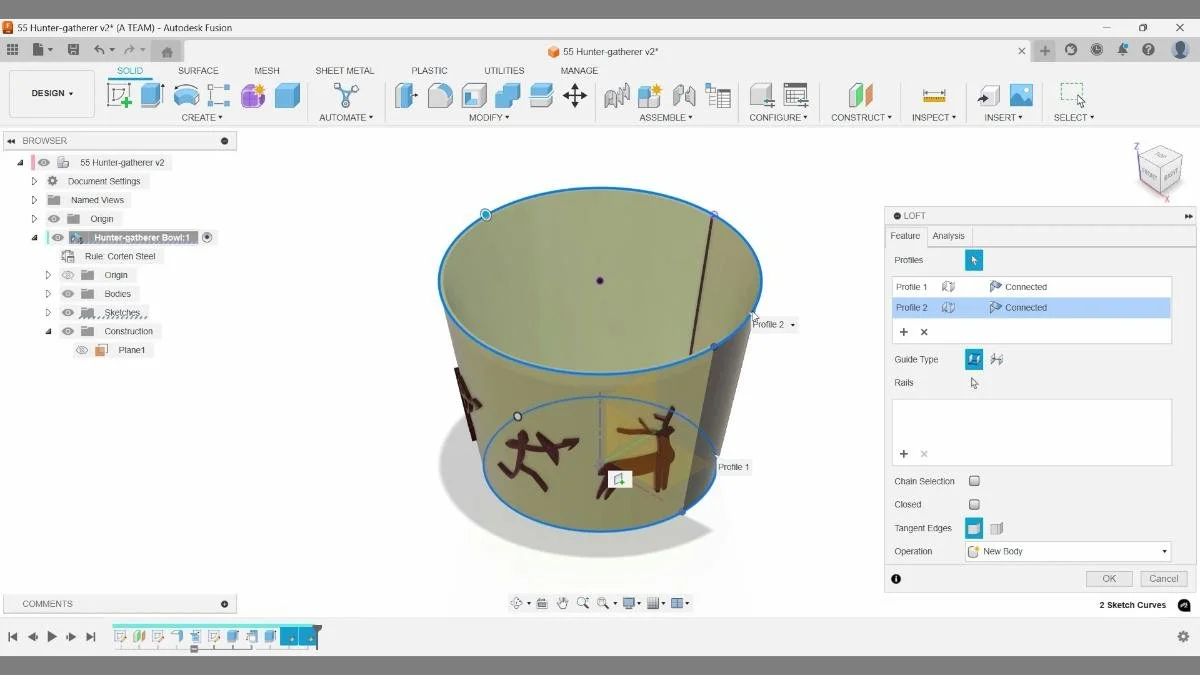This screenshot has height=675, width=1200.
Task: Expand the Sketches folder in the browser
Action: pos(48,312)
